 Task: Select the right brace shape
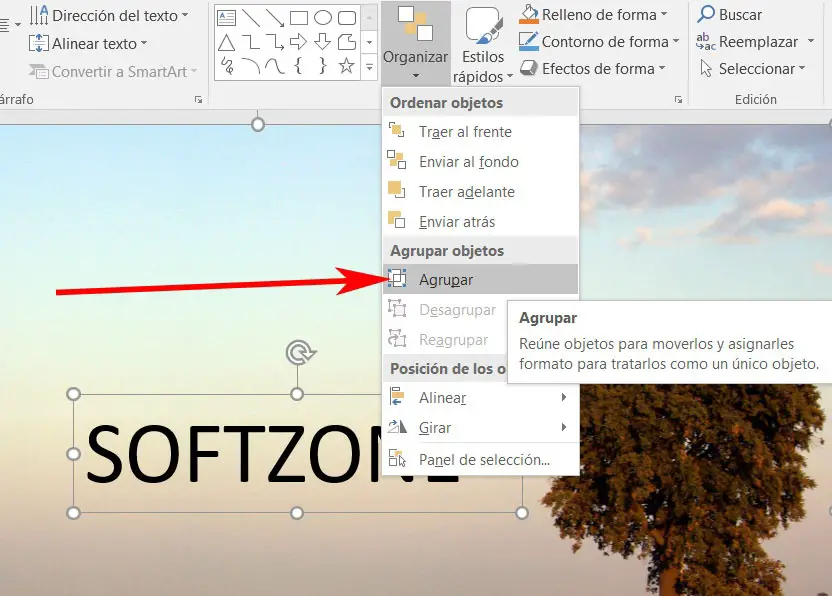tap(323, 66)
